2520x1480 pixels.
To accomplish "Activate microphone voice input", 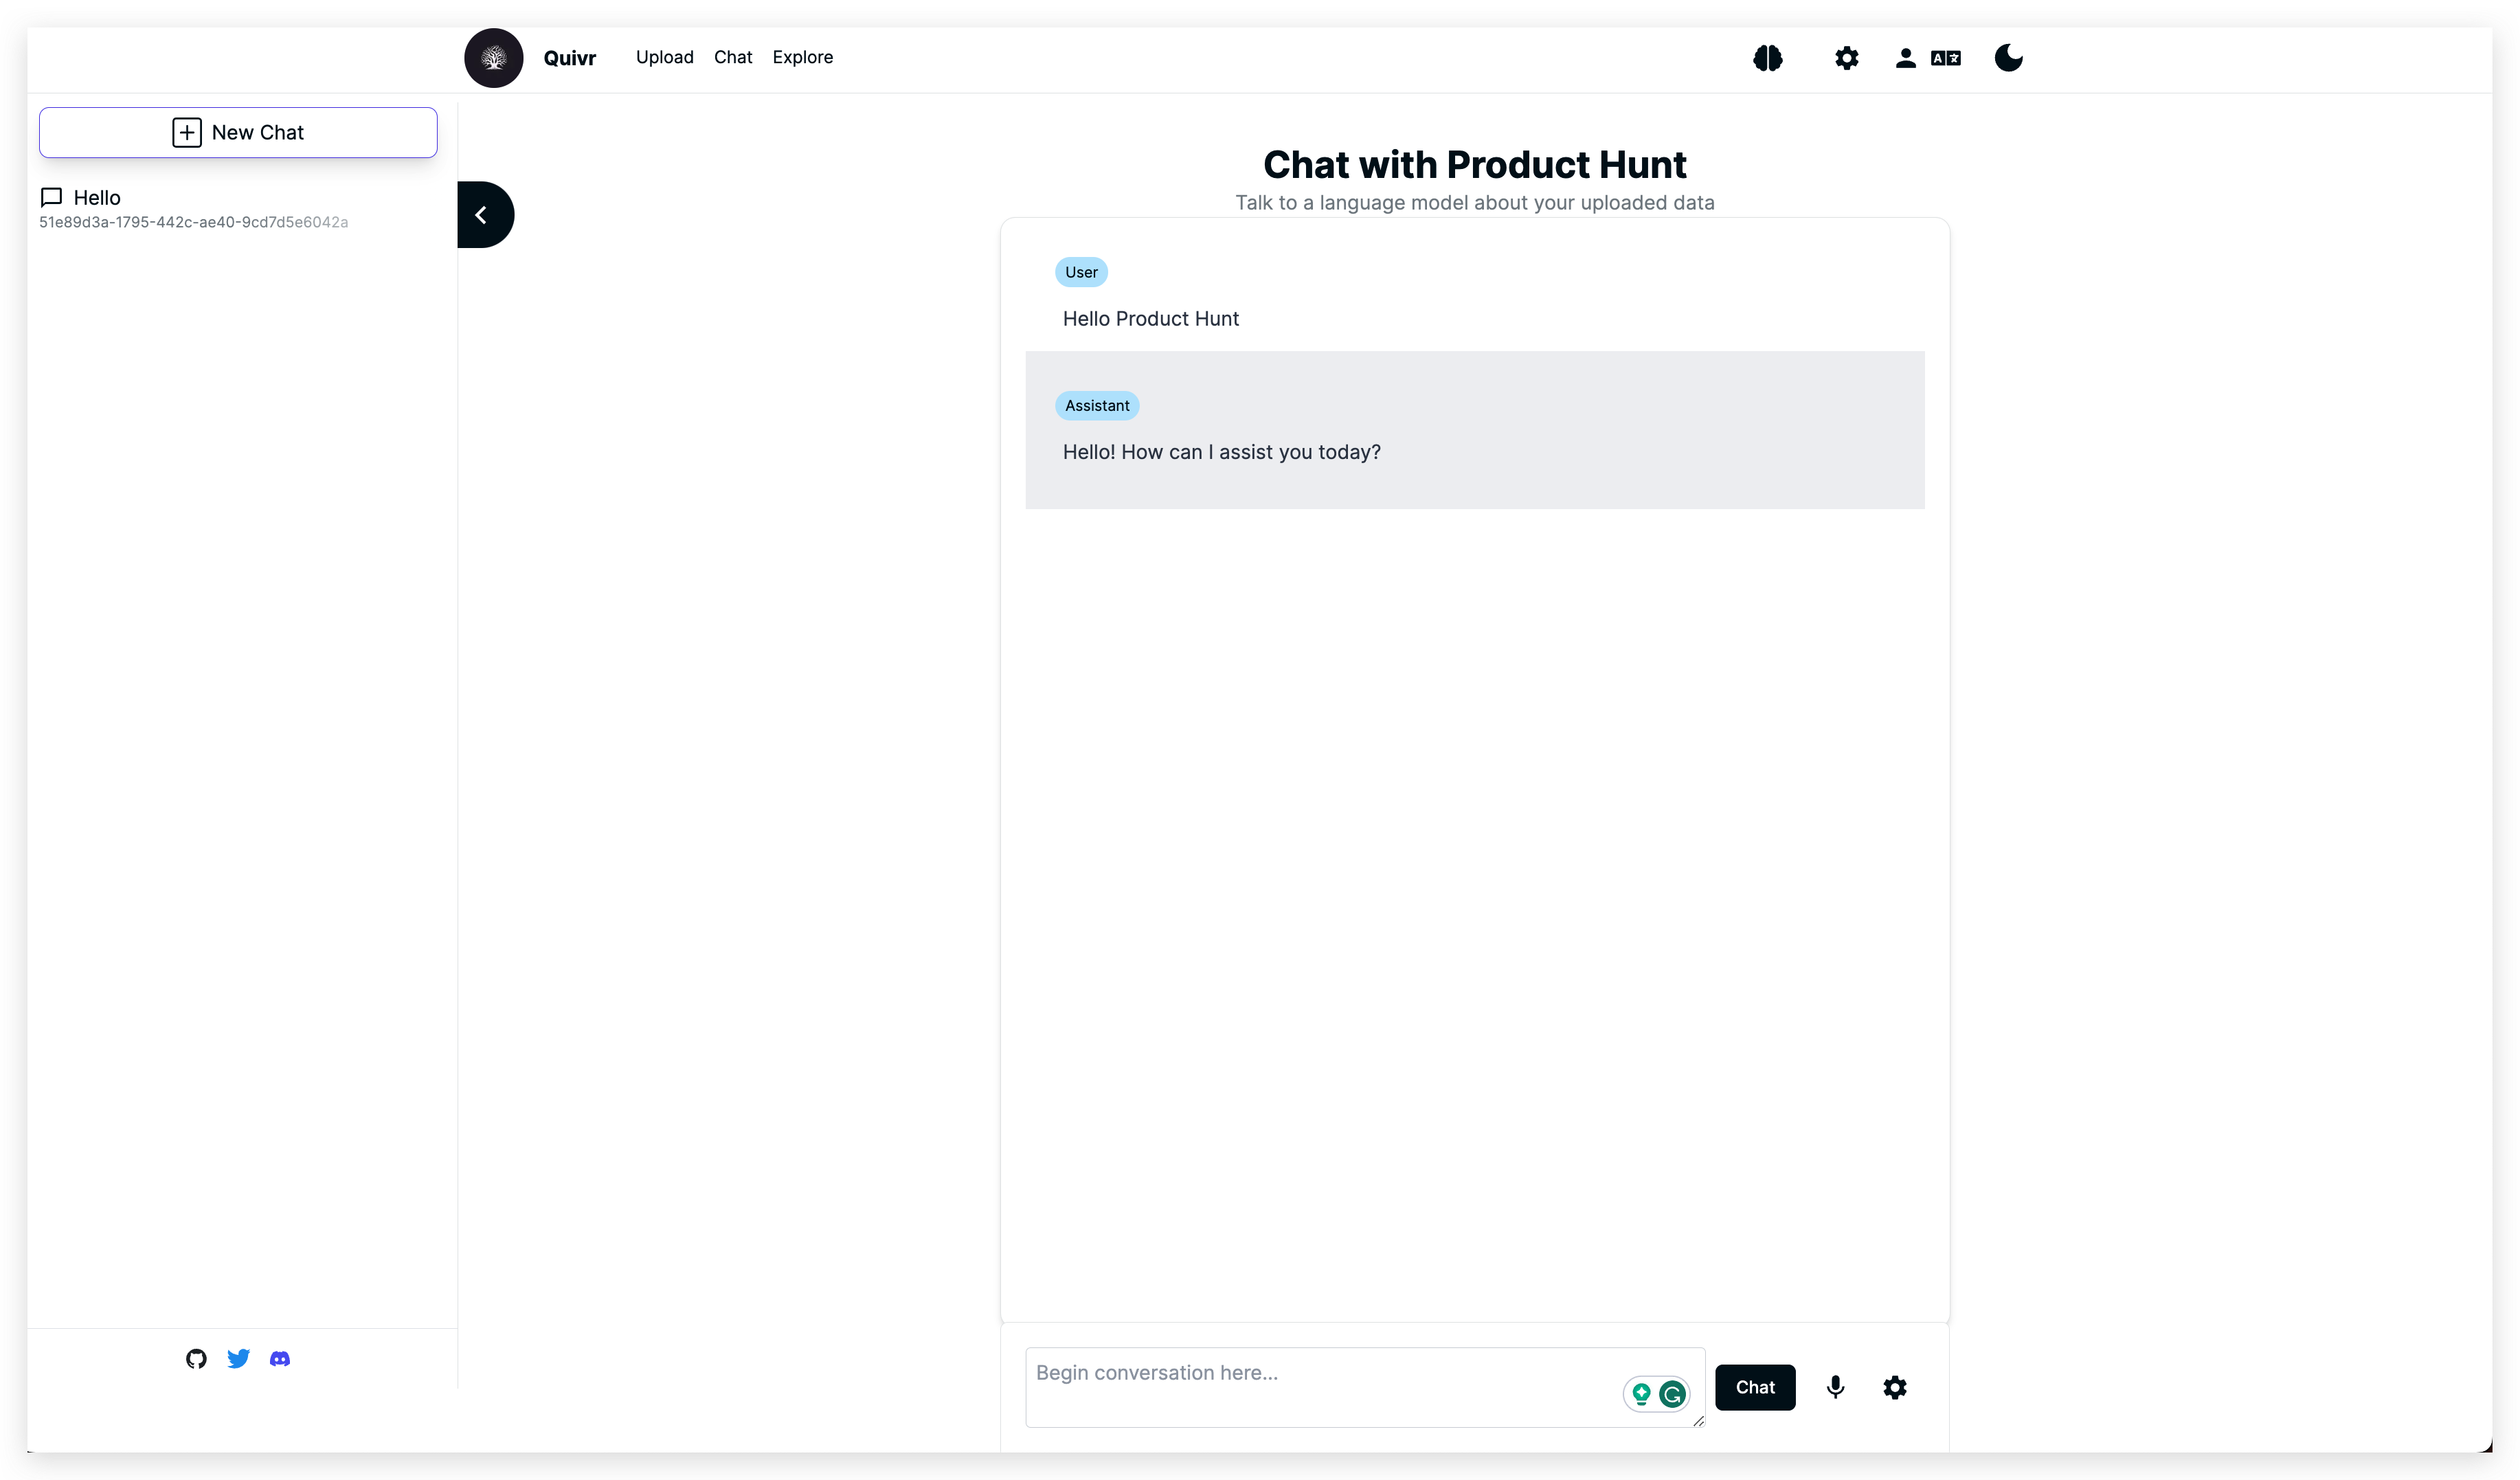I will (1835, 1387).
